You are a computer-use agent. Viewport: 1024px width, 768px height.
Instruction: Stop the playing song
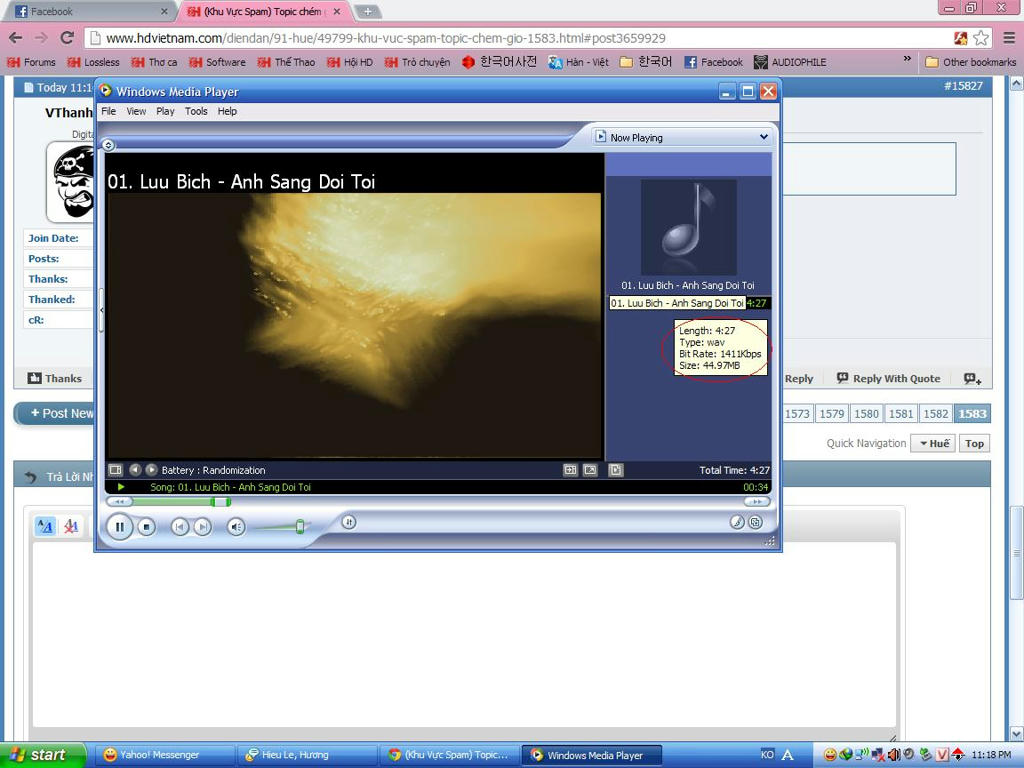point(147,526)
